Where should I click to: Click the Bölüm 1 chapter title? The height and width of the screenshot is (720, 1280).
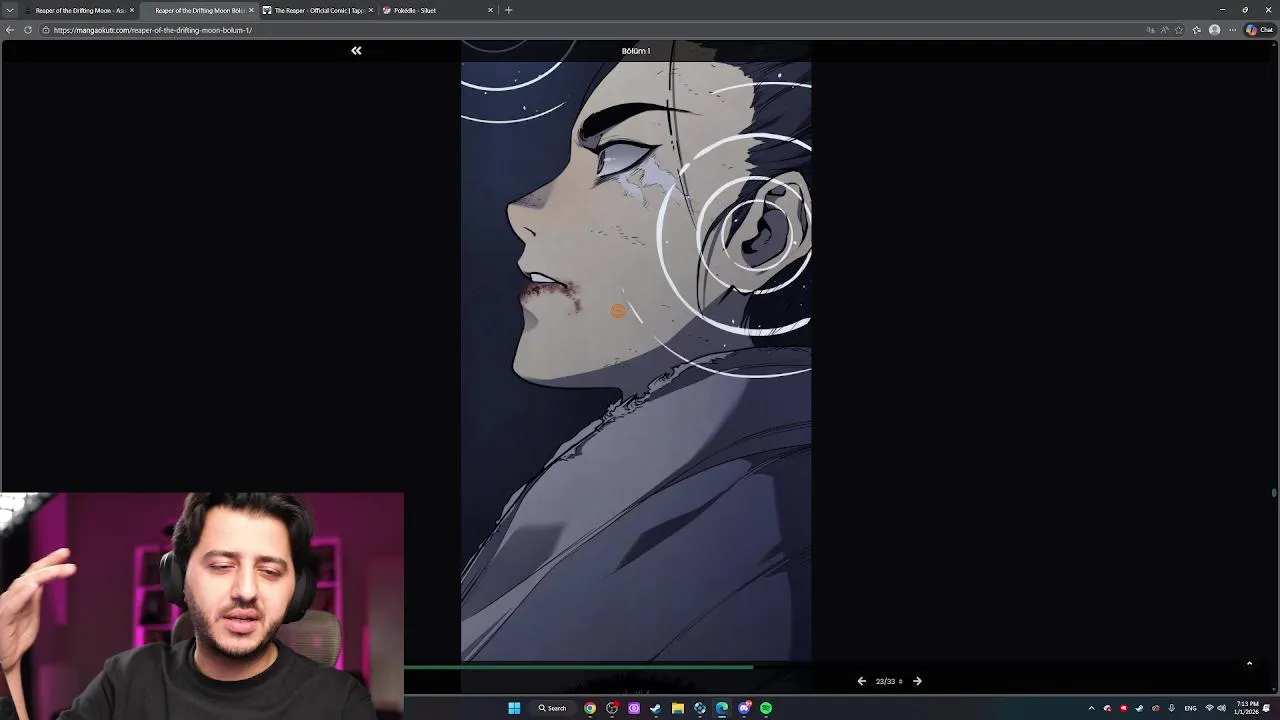[x=636, y=51]
